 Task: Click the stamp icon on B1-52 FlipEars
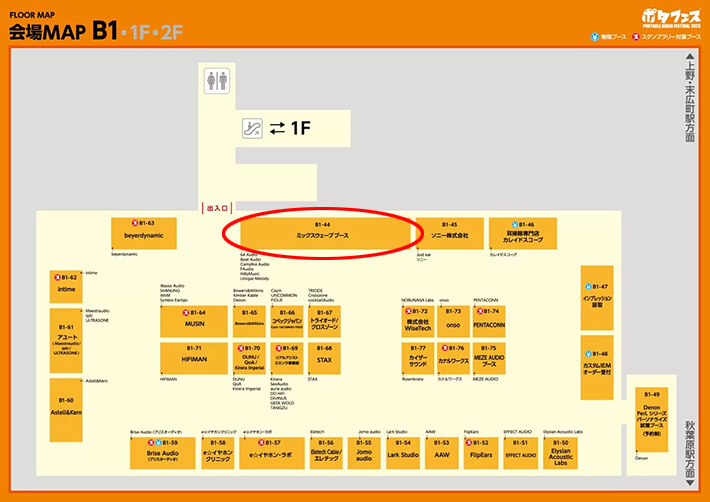[469, 442]
